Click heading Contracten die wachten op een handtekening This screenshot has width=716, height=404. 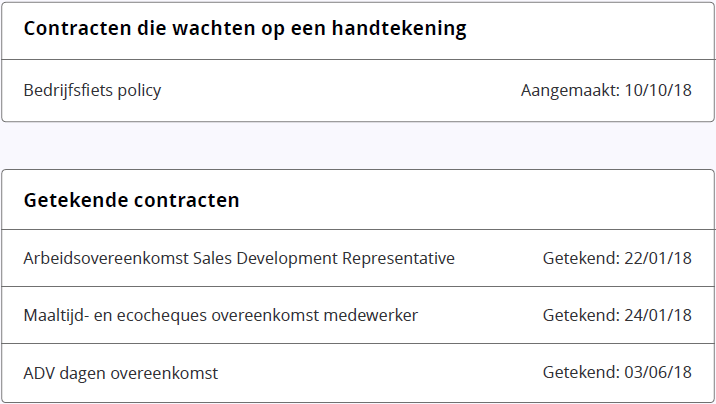click(x=245, y=28)
